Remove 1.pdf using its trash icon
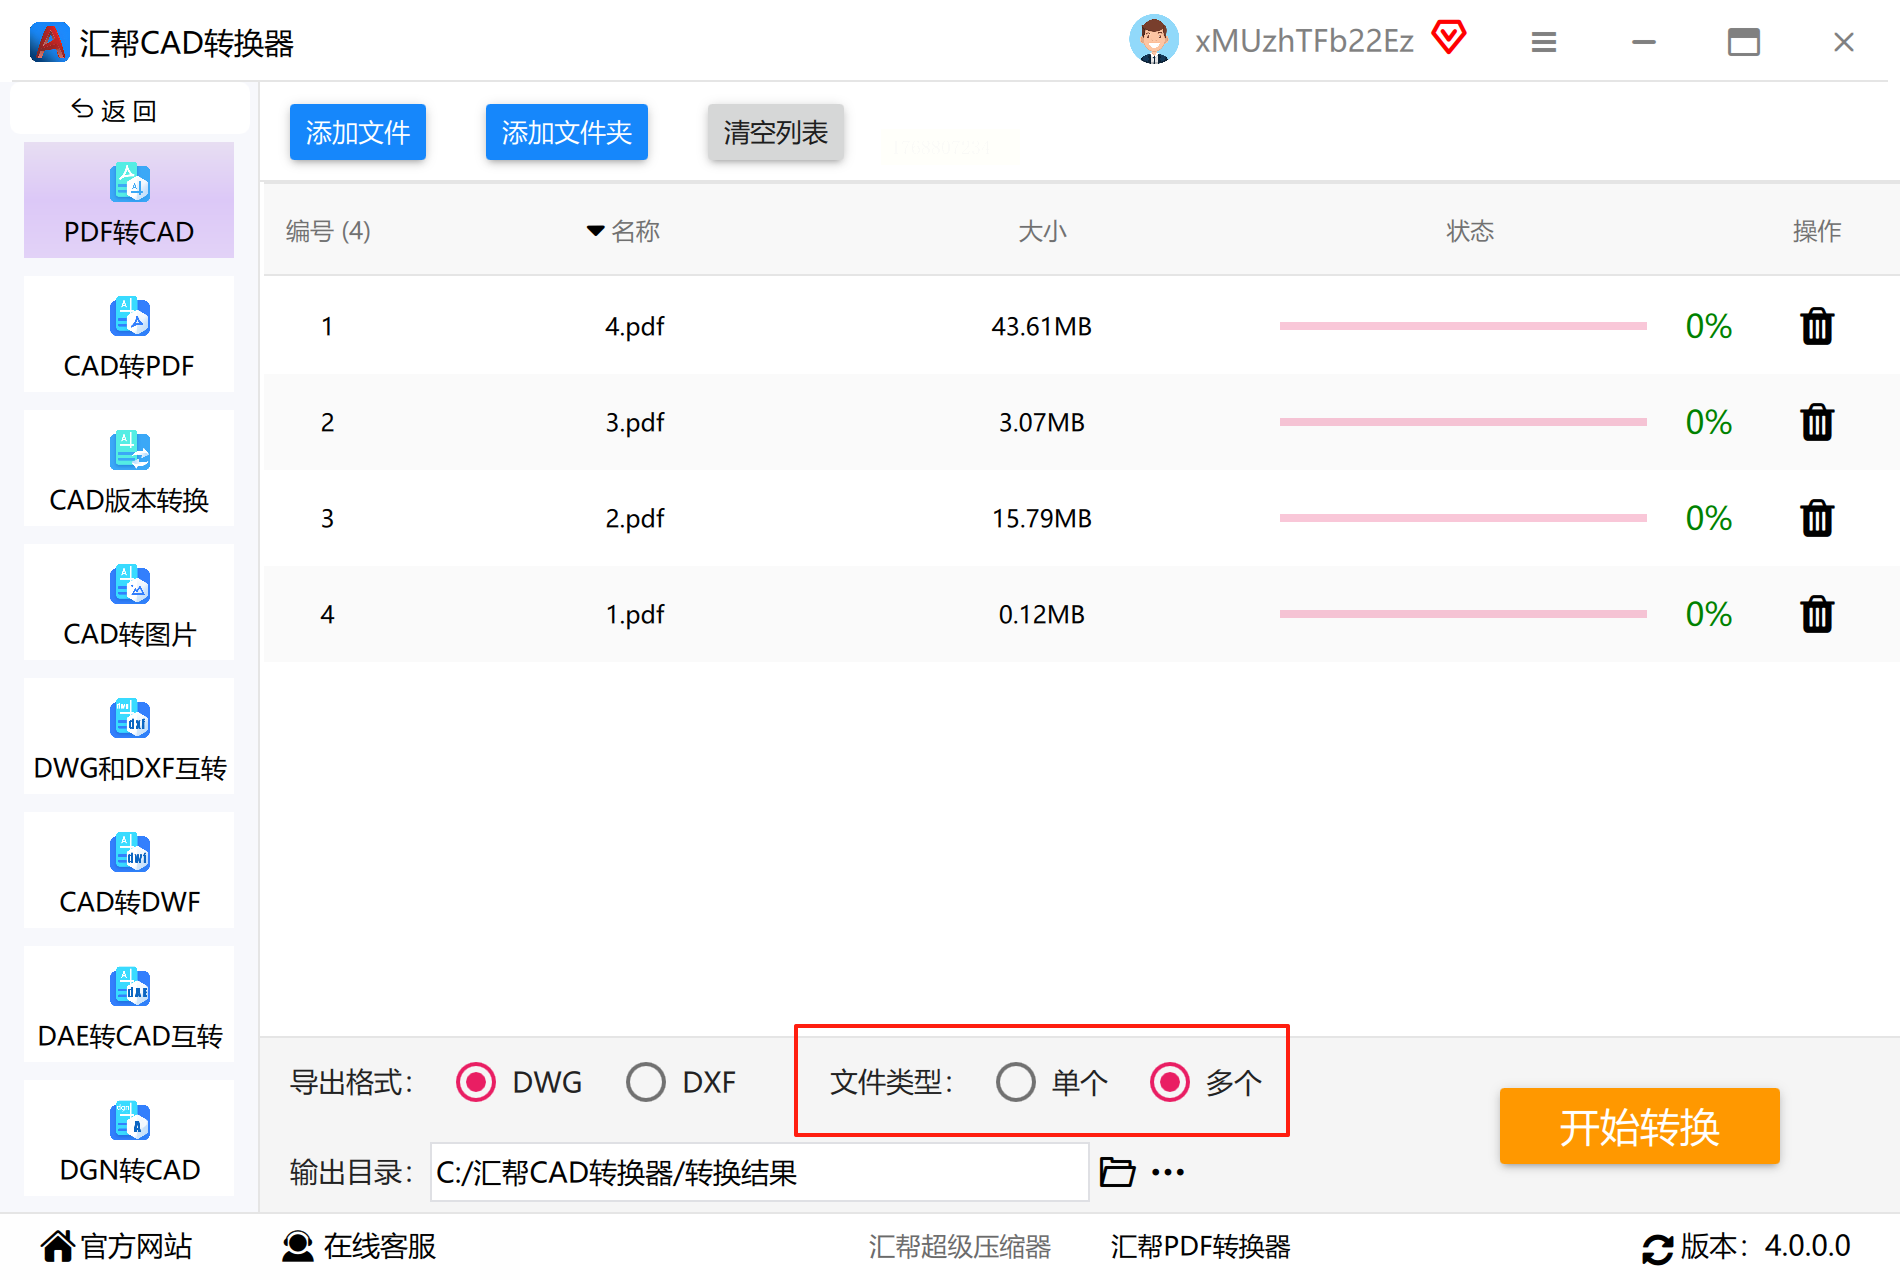The width and height of the screenshot is (1900, 1280). point(1817,614)
